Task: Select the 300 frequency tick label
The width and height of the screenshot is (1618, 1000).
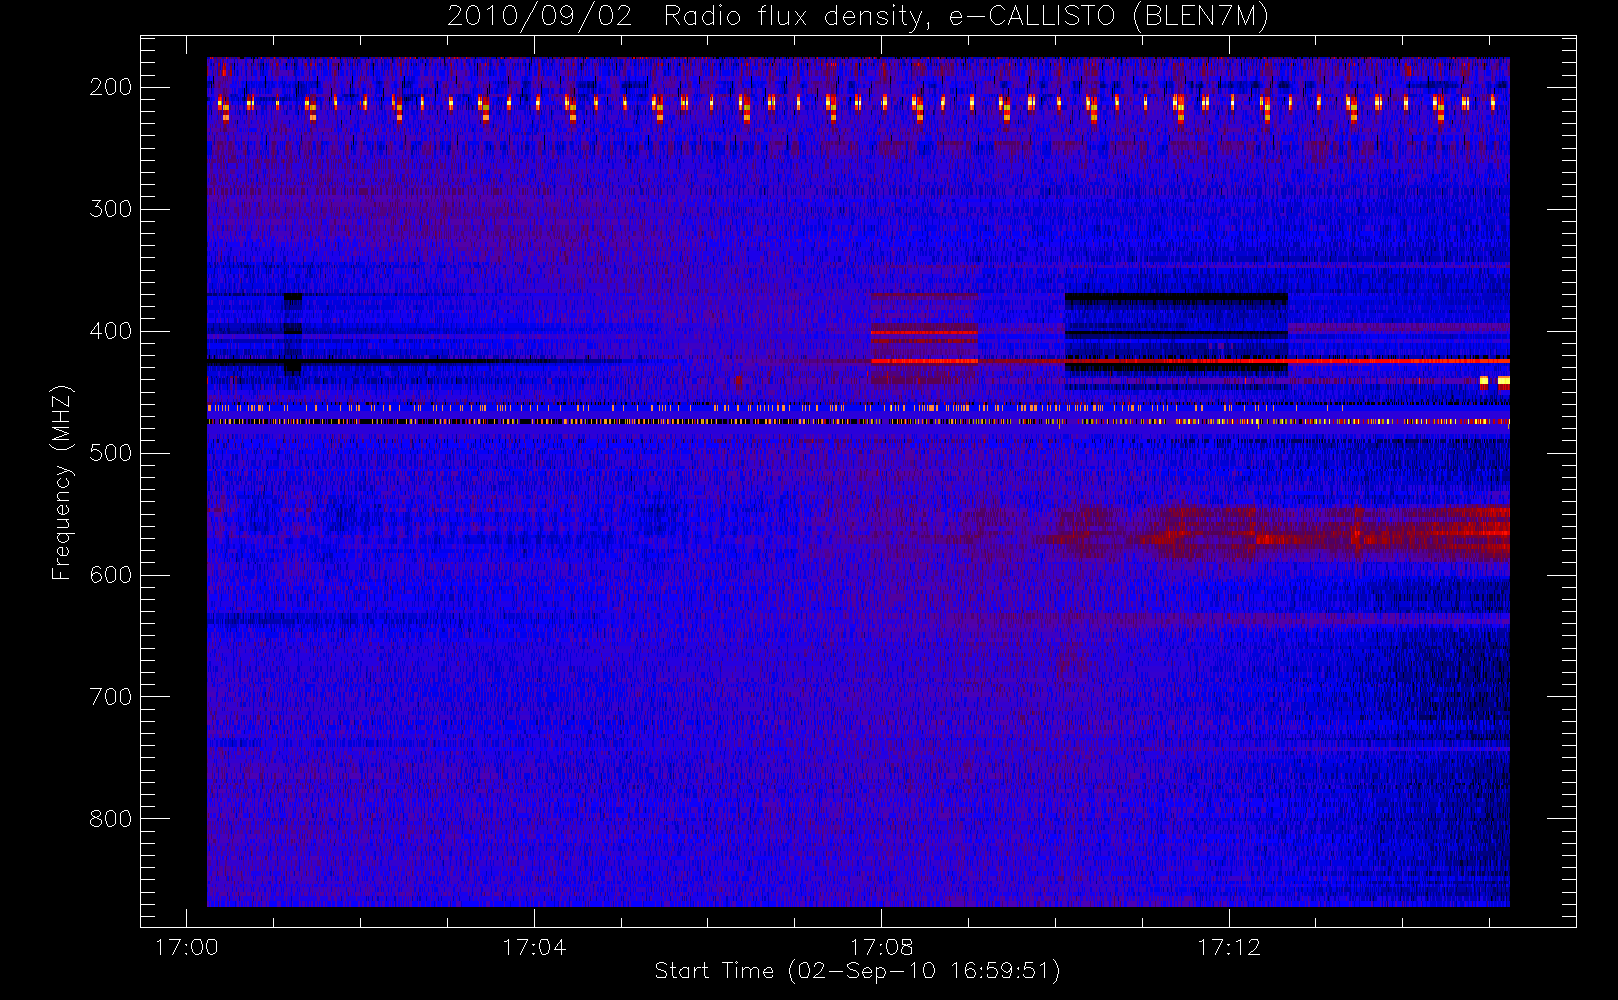Action: point(111,209)
